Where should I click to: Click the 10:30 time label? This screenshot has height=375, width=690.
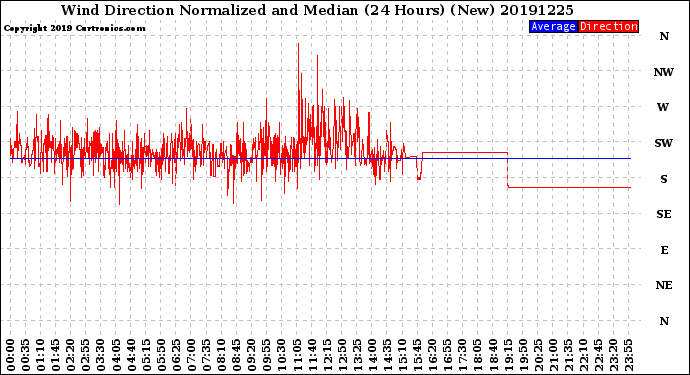tap(281, 355)
